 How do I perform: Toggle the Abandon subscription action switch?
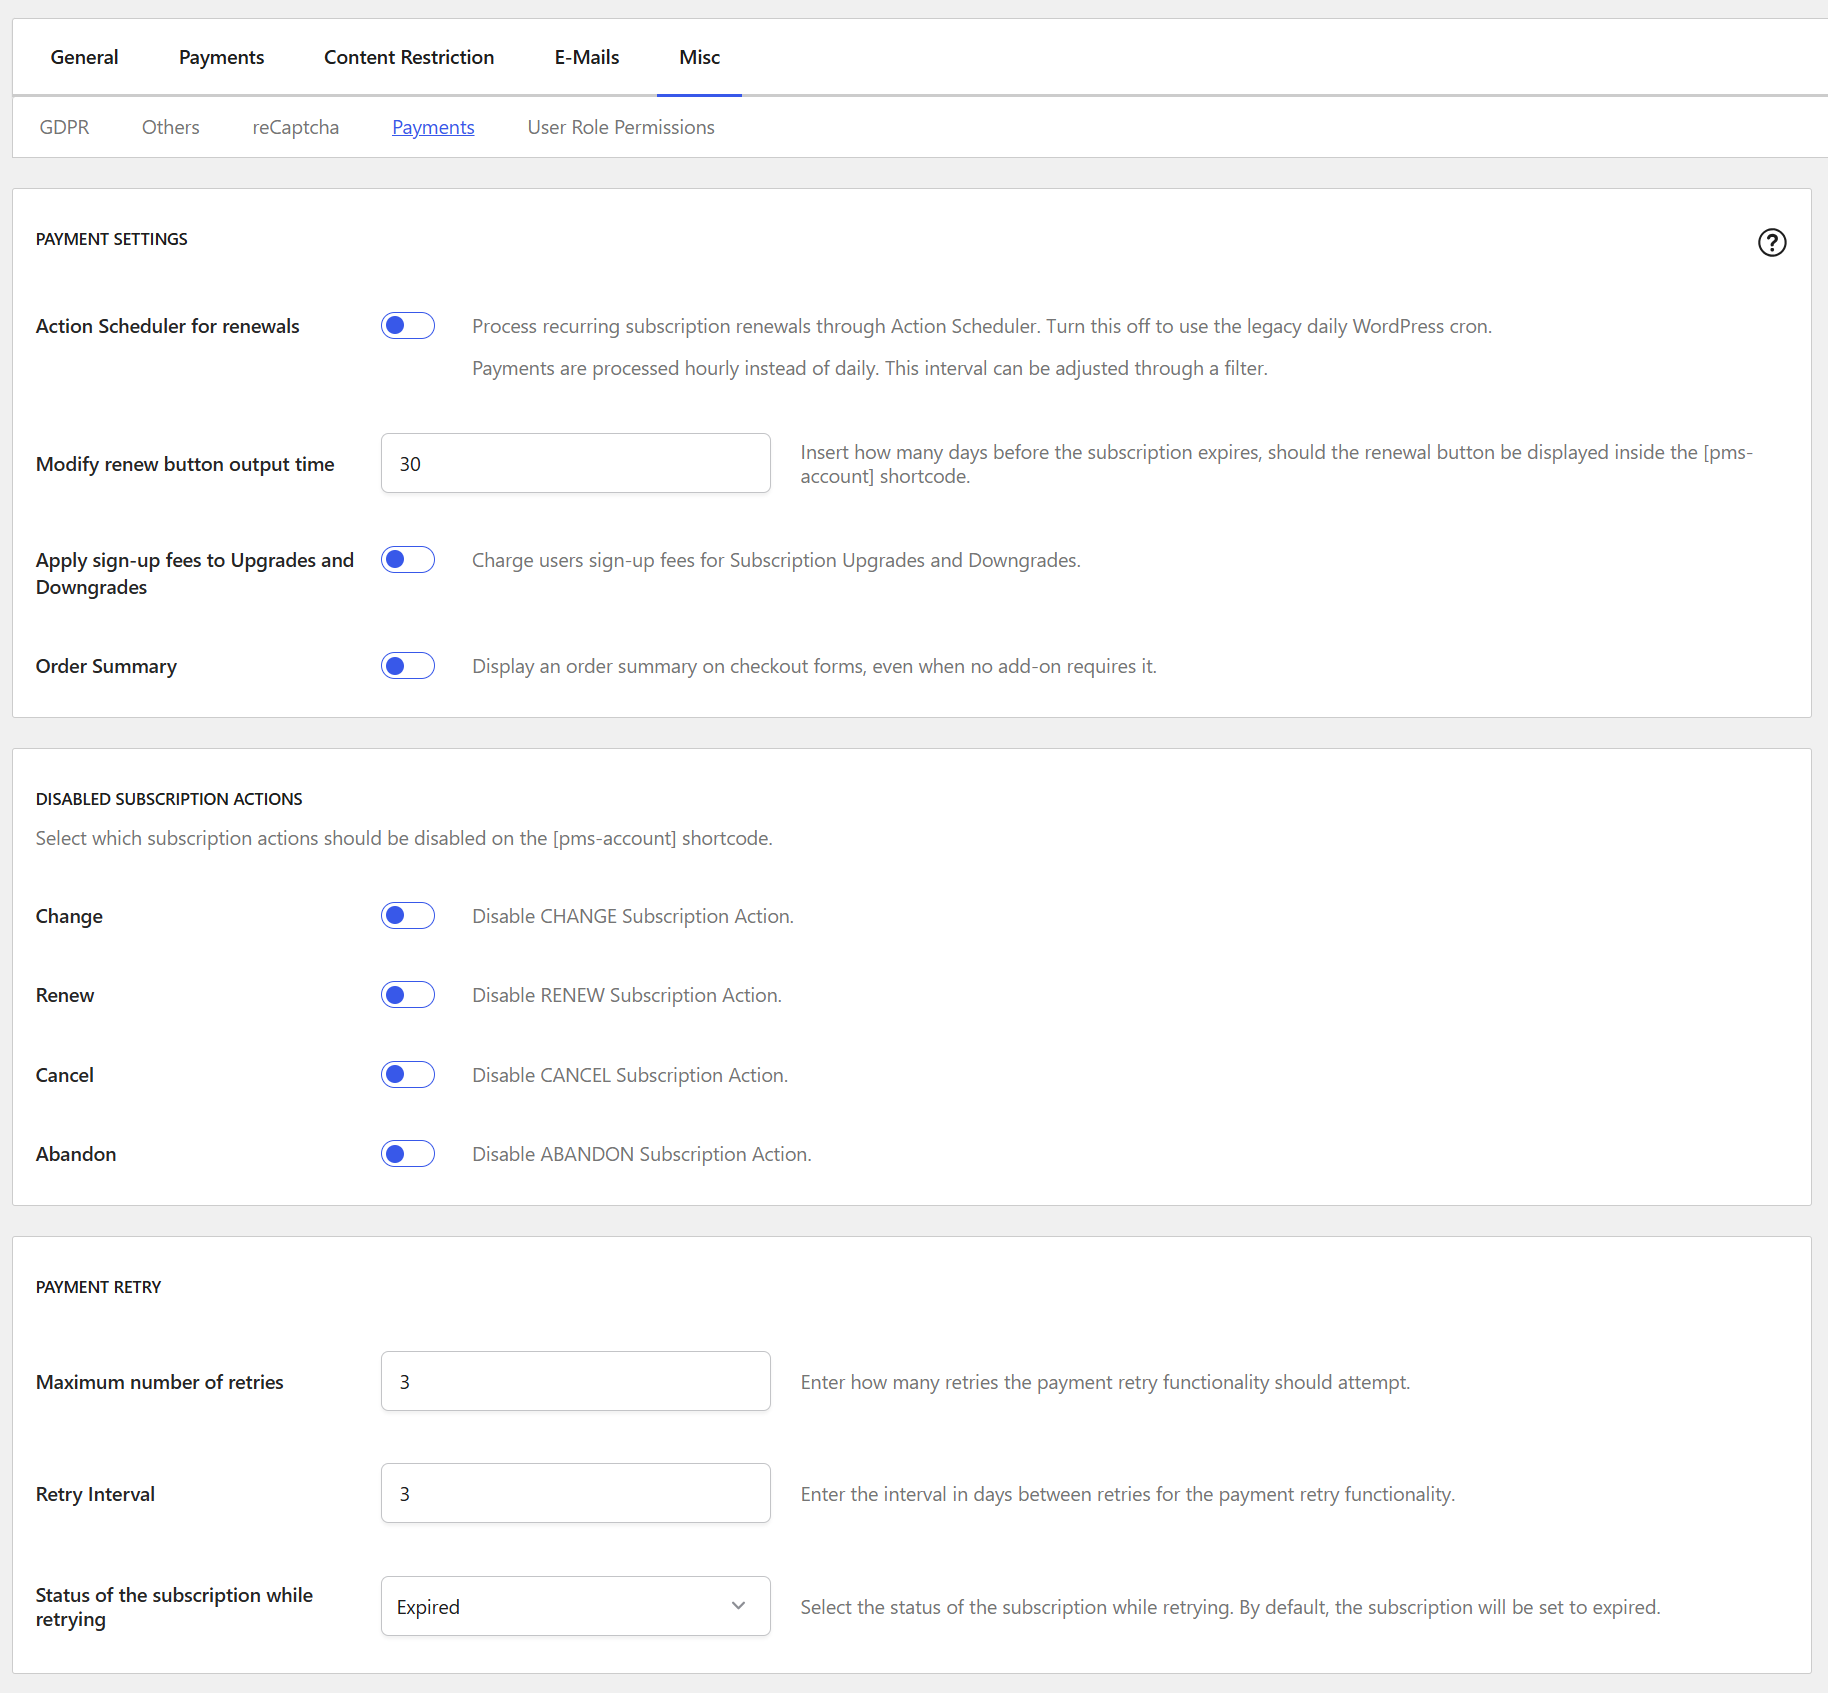(x=408, y=1153)
